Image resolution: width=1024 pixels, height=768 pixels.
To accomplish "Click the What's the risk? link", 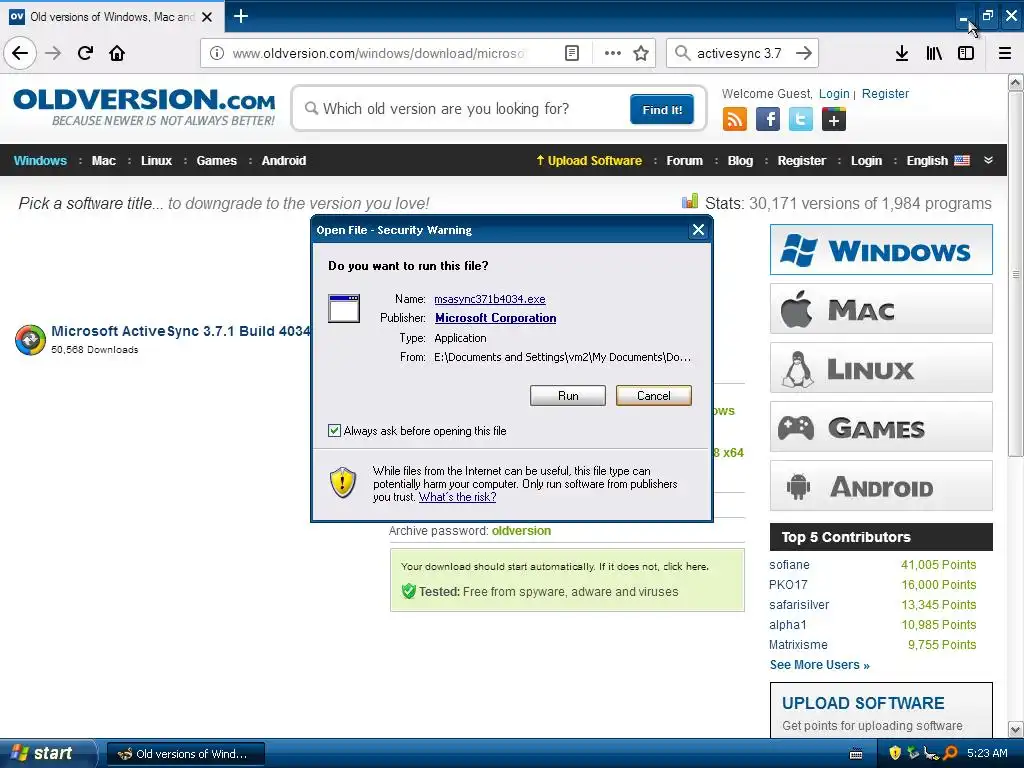I will tap(457, 497).
